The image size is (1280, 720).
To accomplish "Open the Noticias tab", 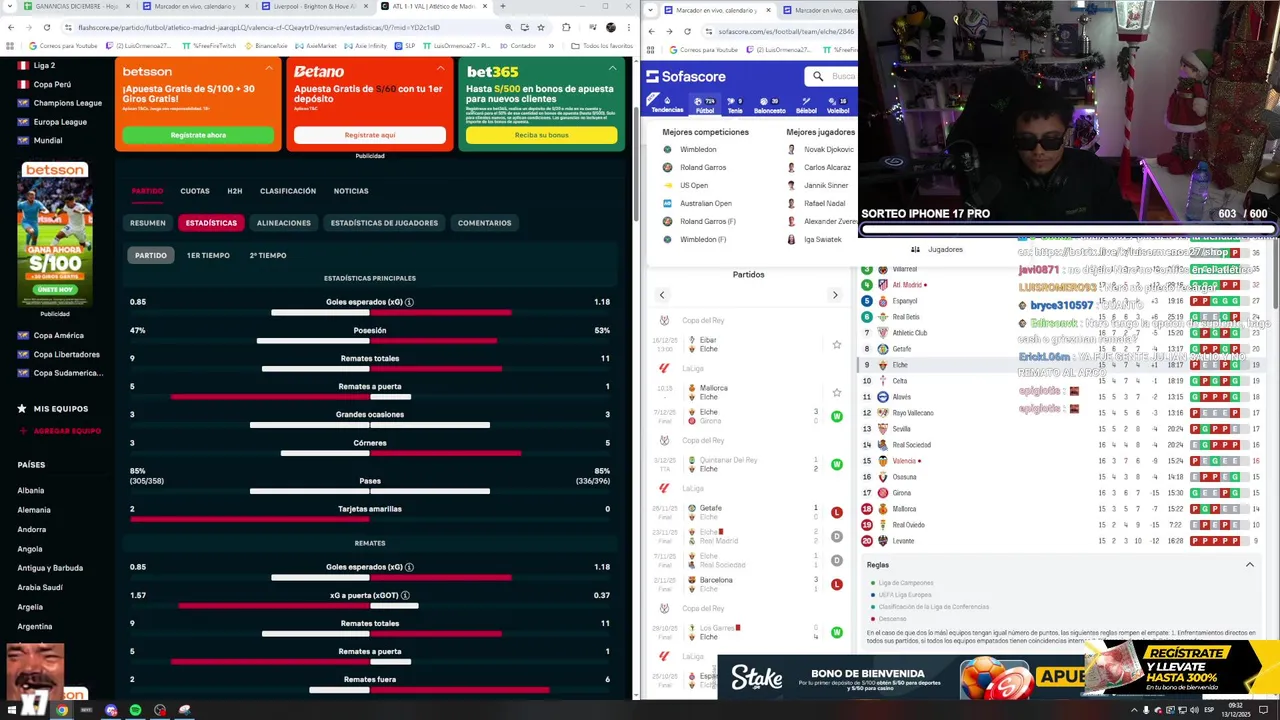I will 351,191.
